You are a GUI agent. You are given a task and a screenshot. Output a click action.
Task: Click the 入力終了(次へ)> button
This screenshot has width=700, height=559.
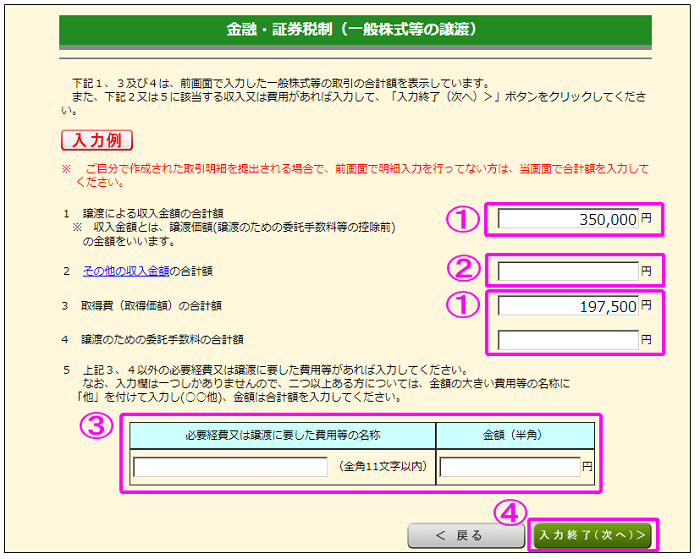[592, 535]
